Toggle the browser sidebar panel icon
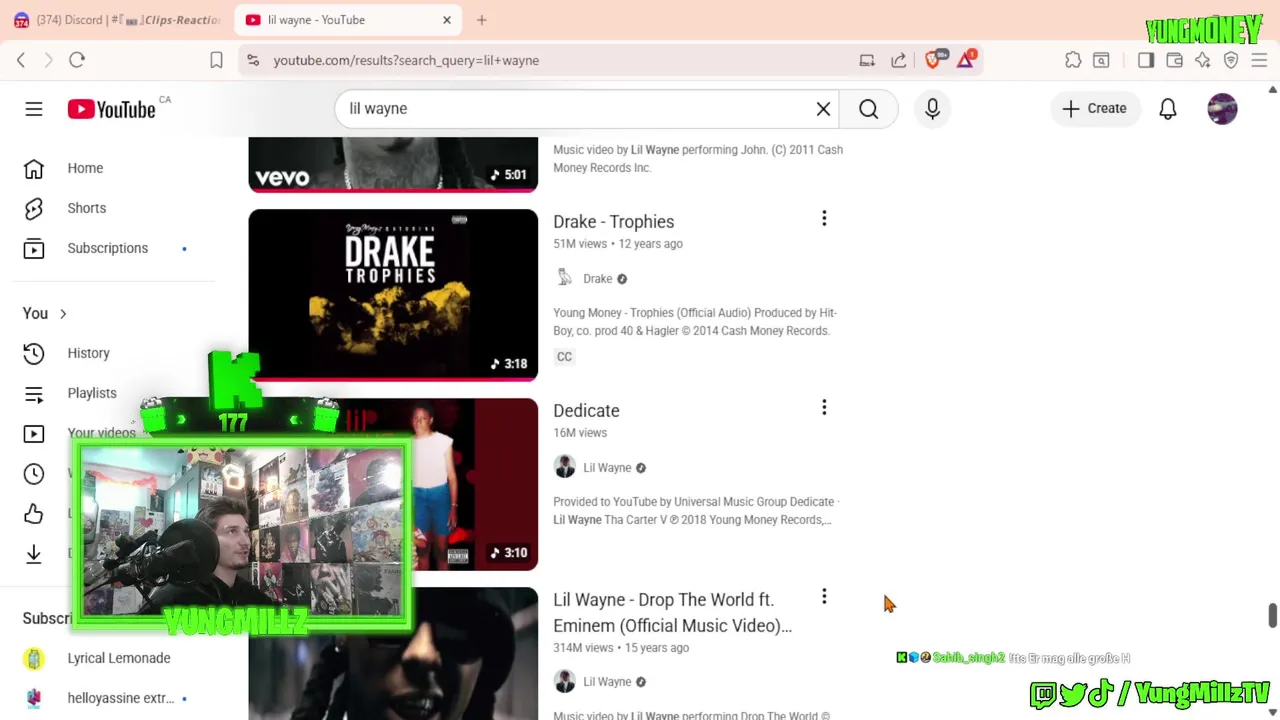This screenshot has height=720, width=1280. 1146,61
